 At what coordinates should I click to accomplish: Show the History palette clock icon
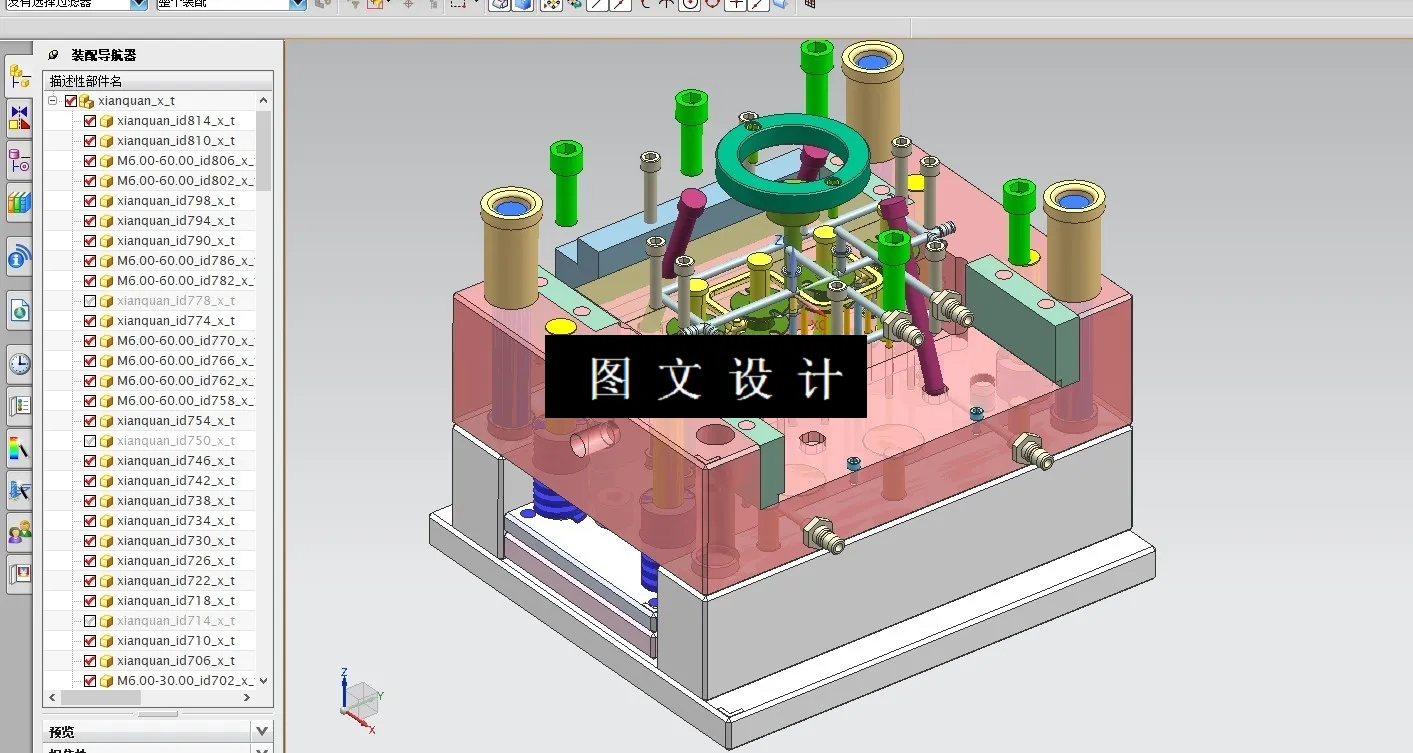point(18,363)
